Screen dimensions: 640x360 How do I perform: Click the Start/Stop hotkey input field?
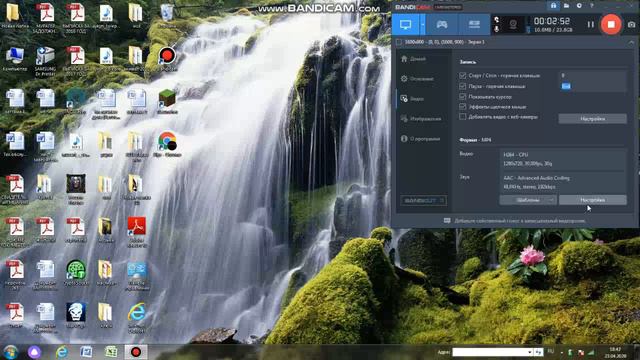[x=592, y=76]
